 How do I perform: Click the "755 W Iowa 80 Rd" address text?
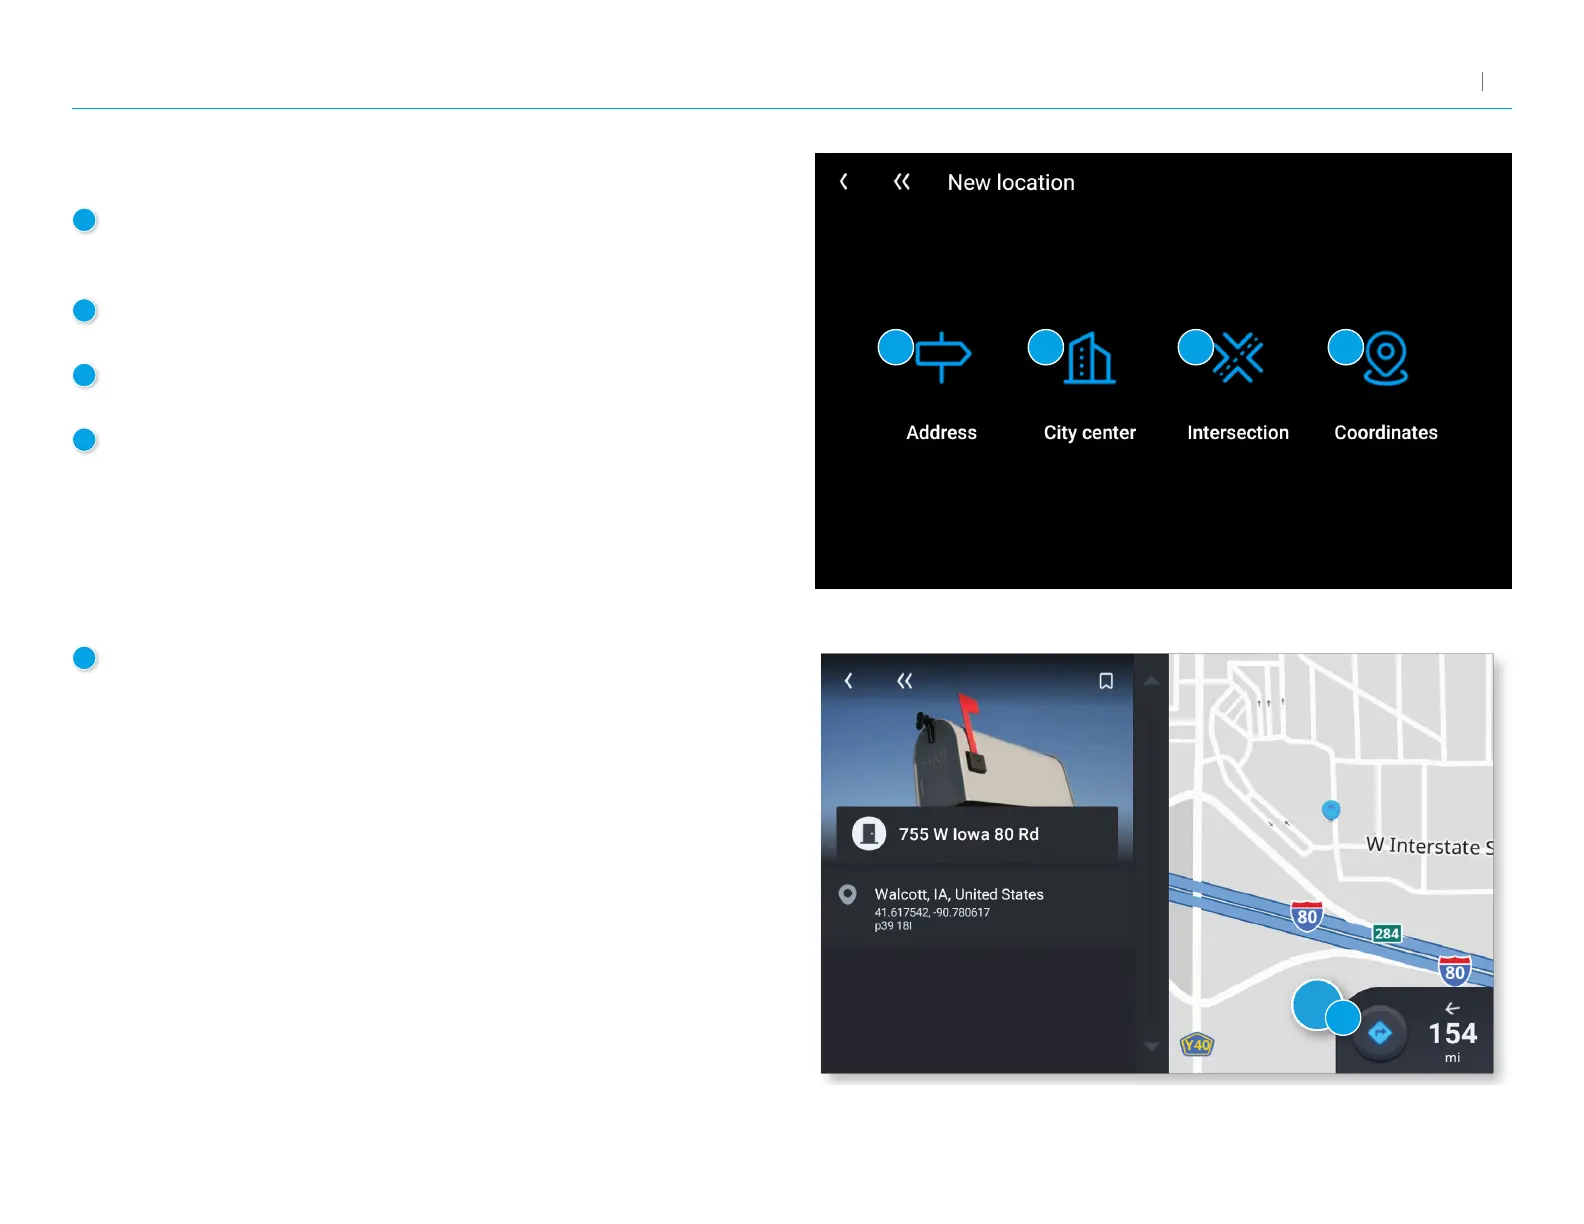(969, 834)
